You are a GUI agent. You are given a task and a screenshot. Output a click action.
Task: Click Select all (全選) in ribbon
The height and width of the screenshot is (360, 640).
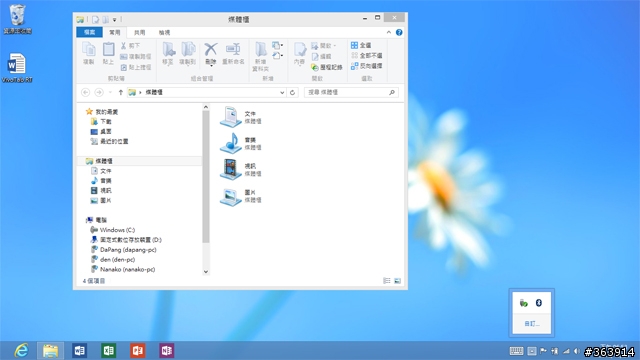(x=361, y=45)
